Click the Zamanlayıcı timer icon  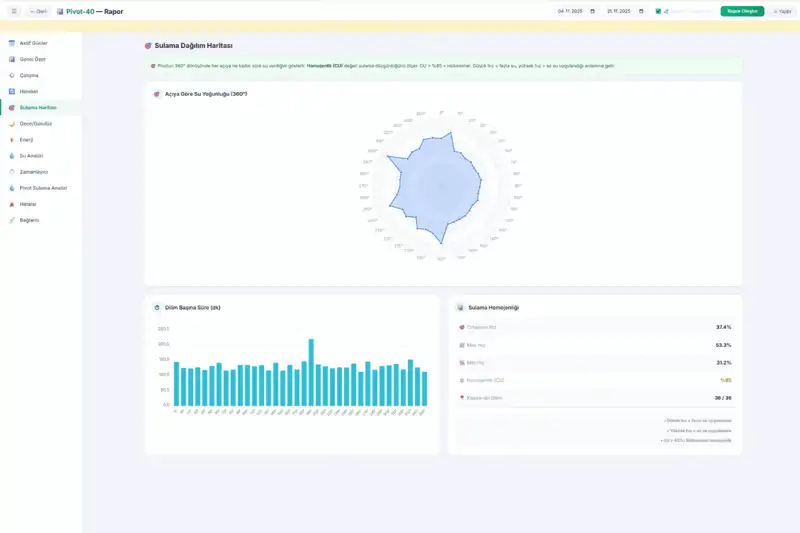[11, 172]
